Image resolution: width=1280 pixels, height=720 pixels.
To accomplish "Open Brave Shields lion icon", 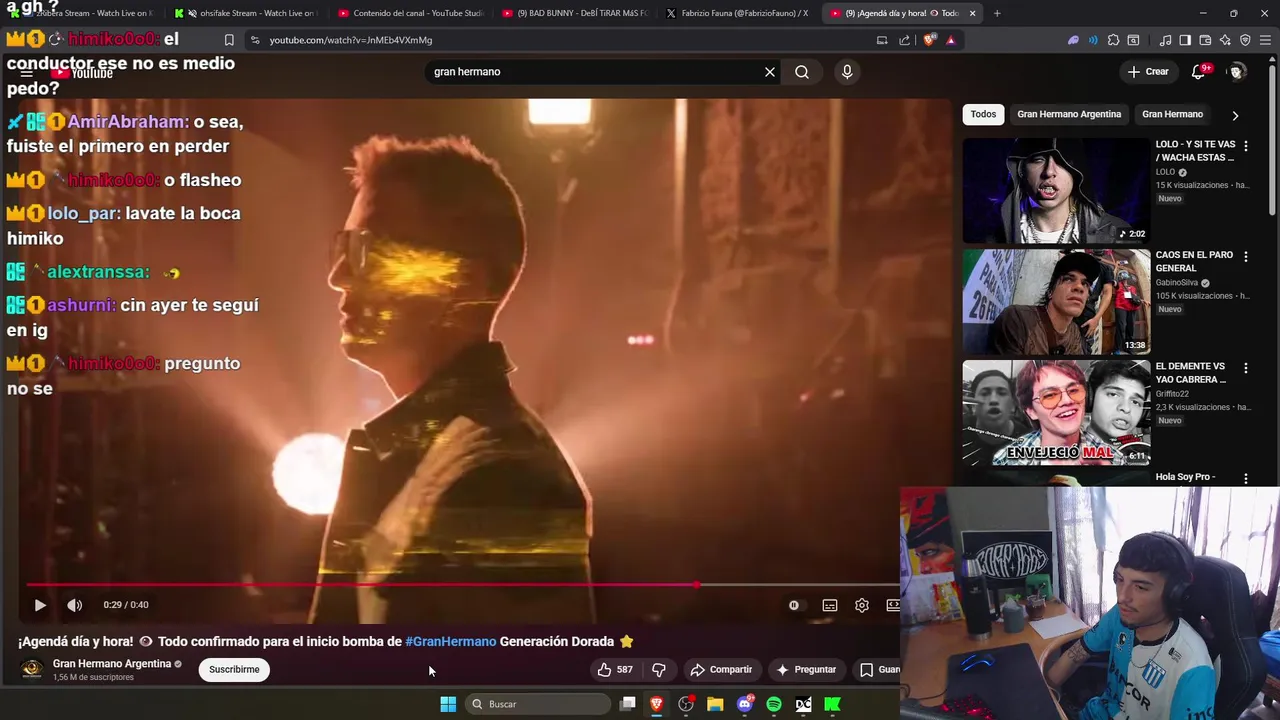I will 929,40.
